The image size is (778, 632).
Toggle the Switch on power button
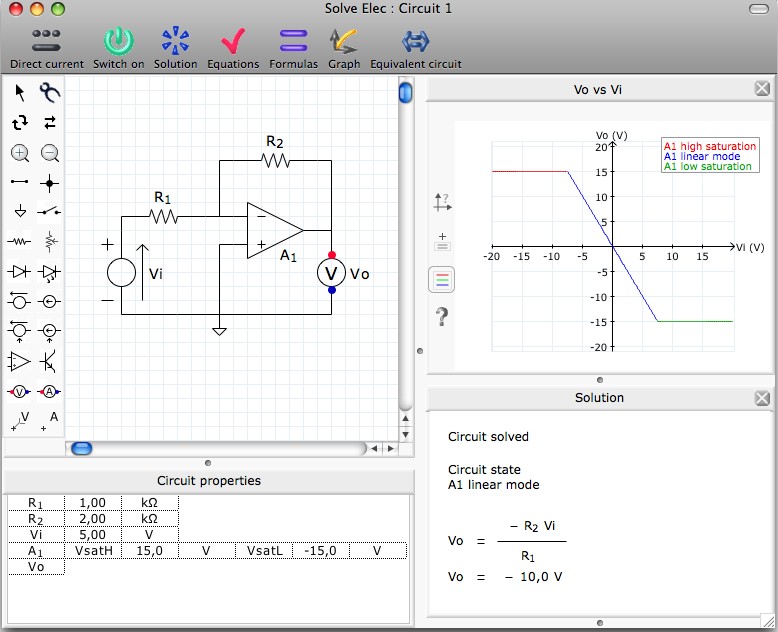click(x=119, y=49)
